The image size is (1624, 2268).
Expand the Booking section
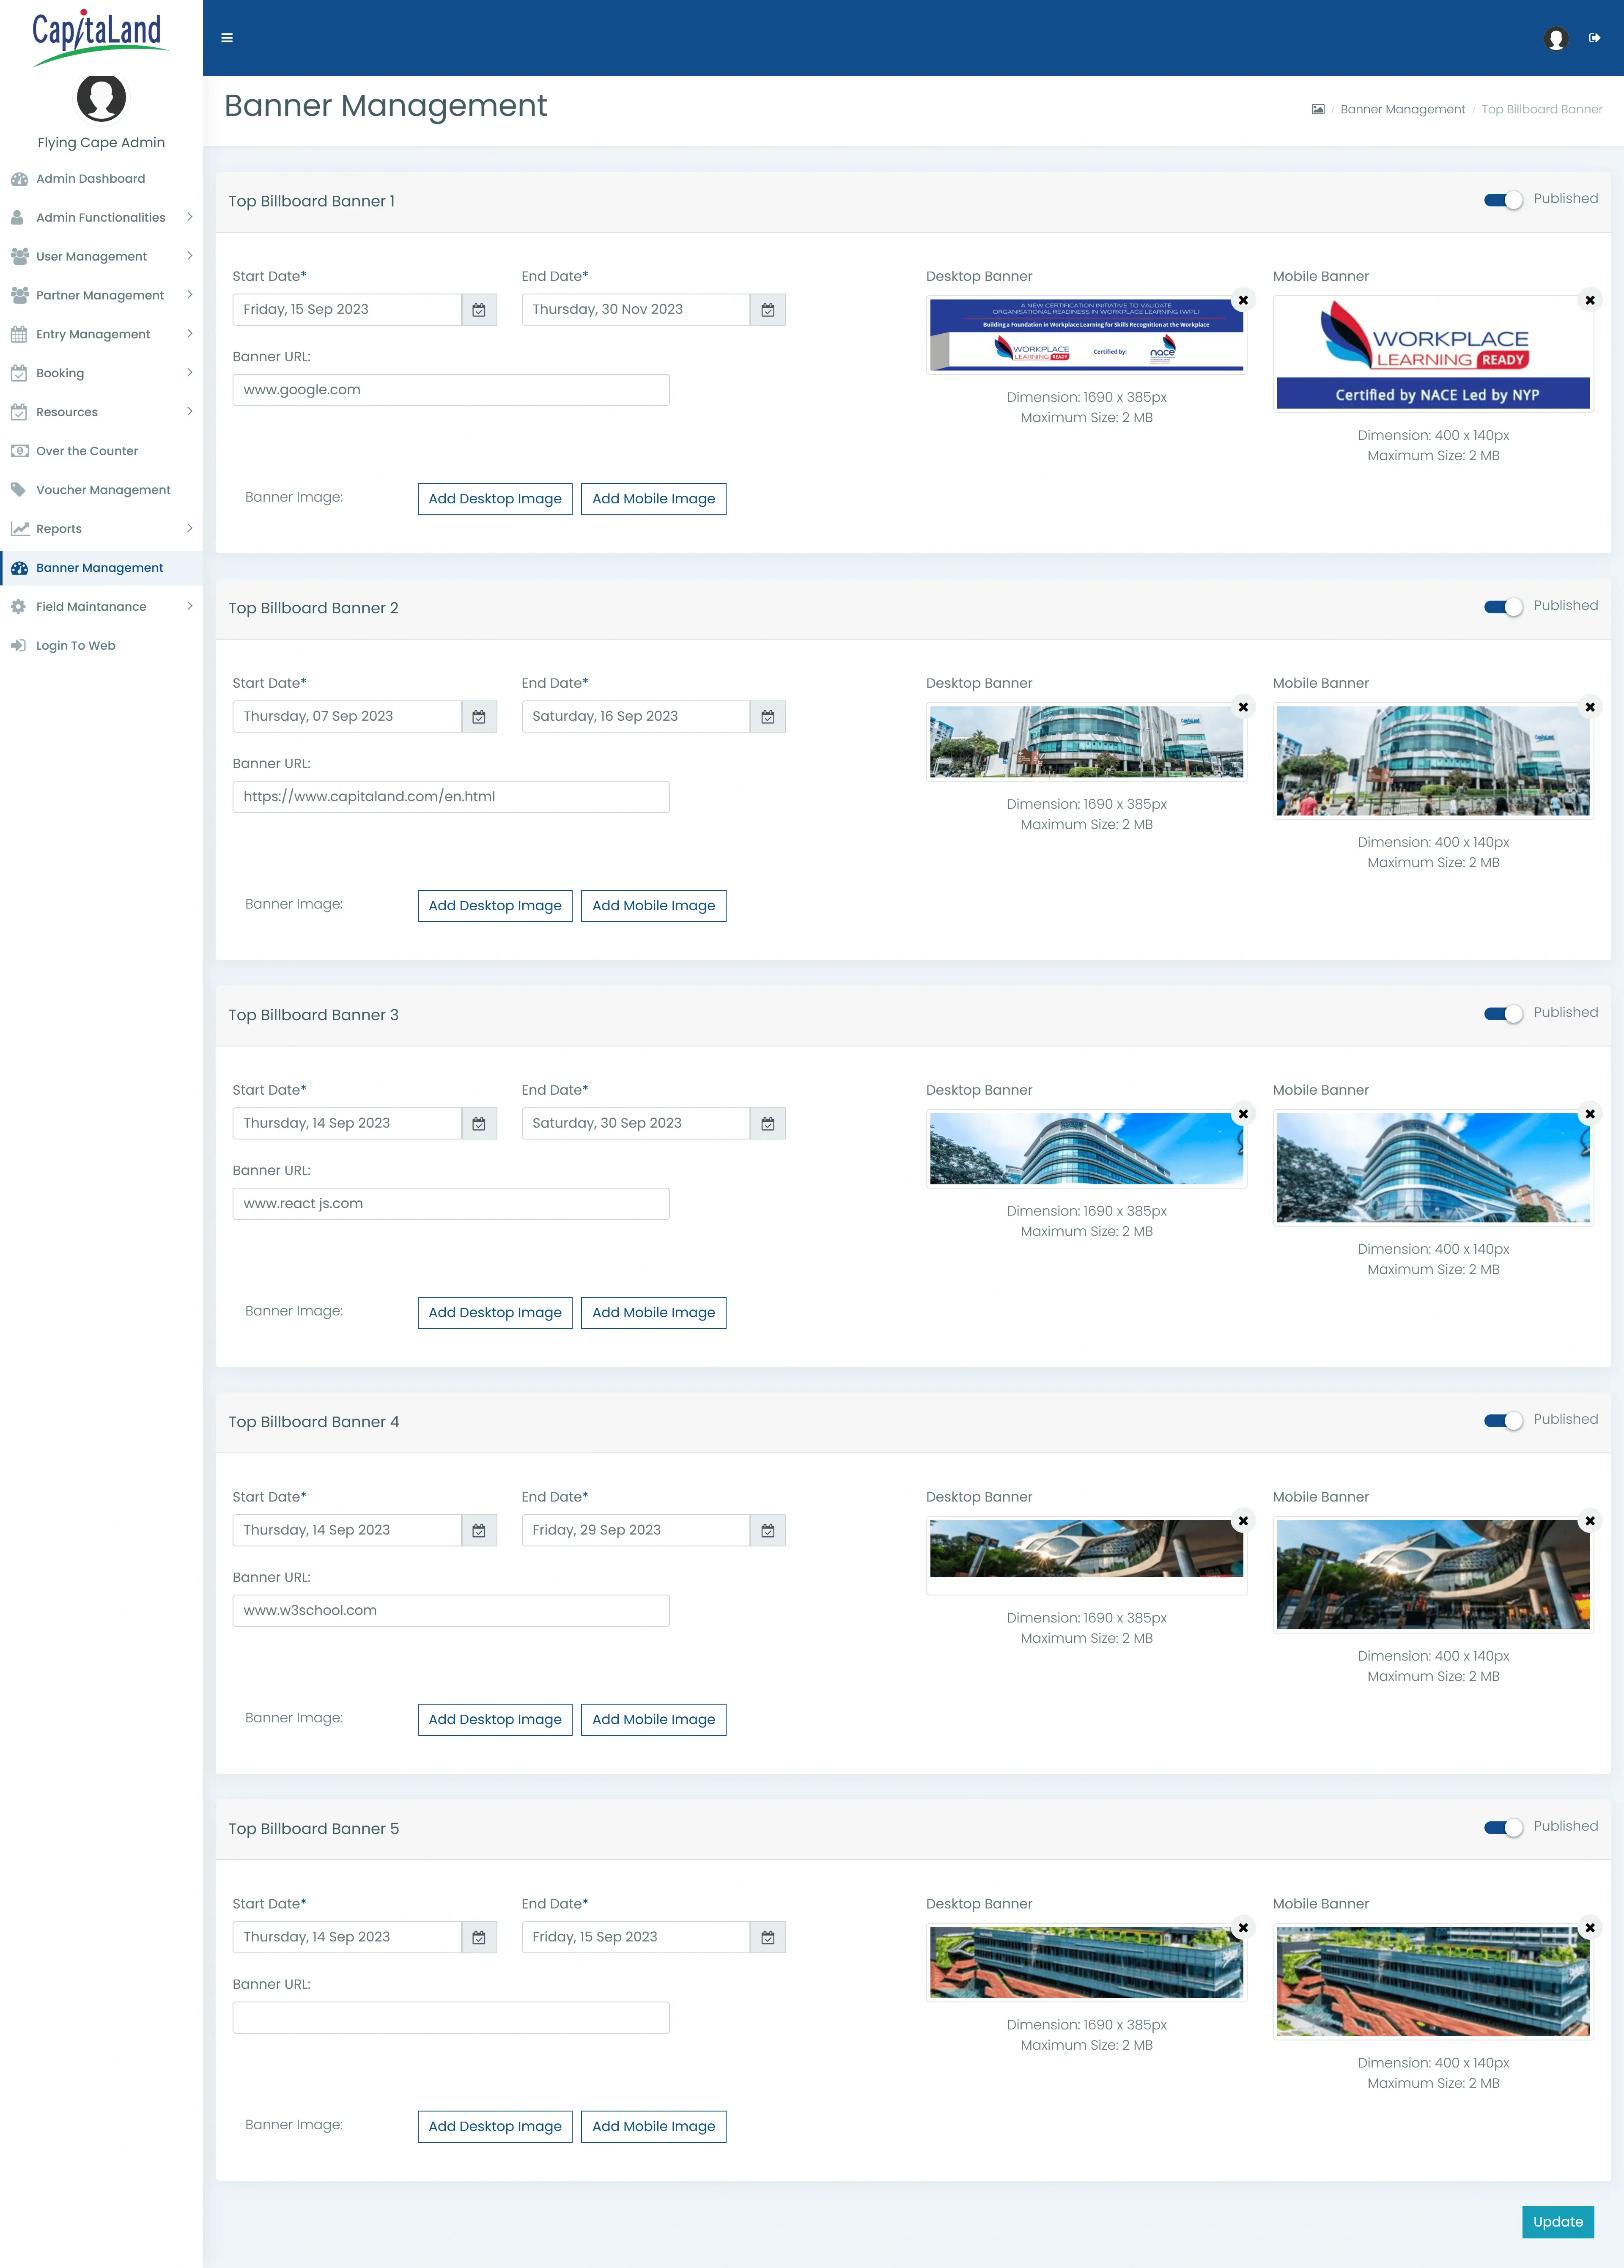(x=60, y=373)
